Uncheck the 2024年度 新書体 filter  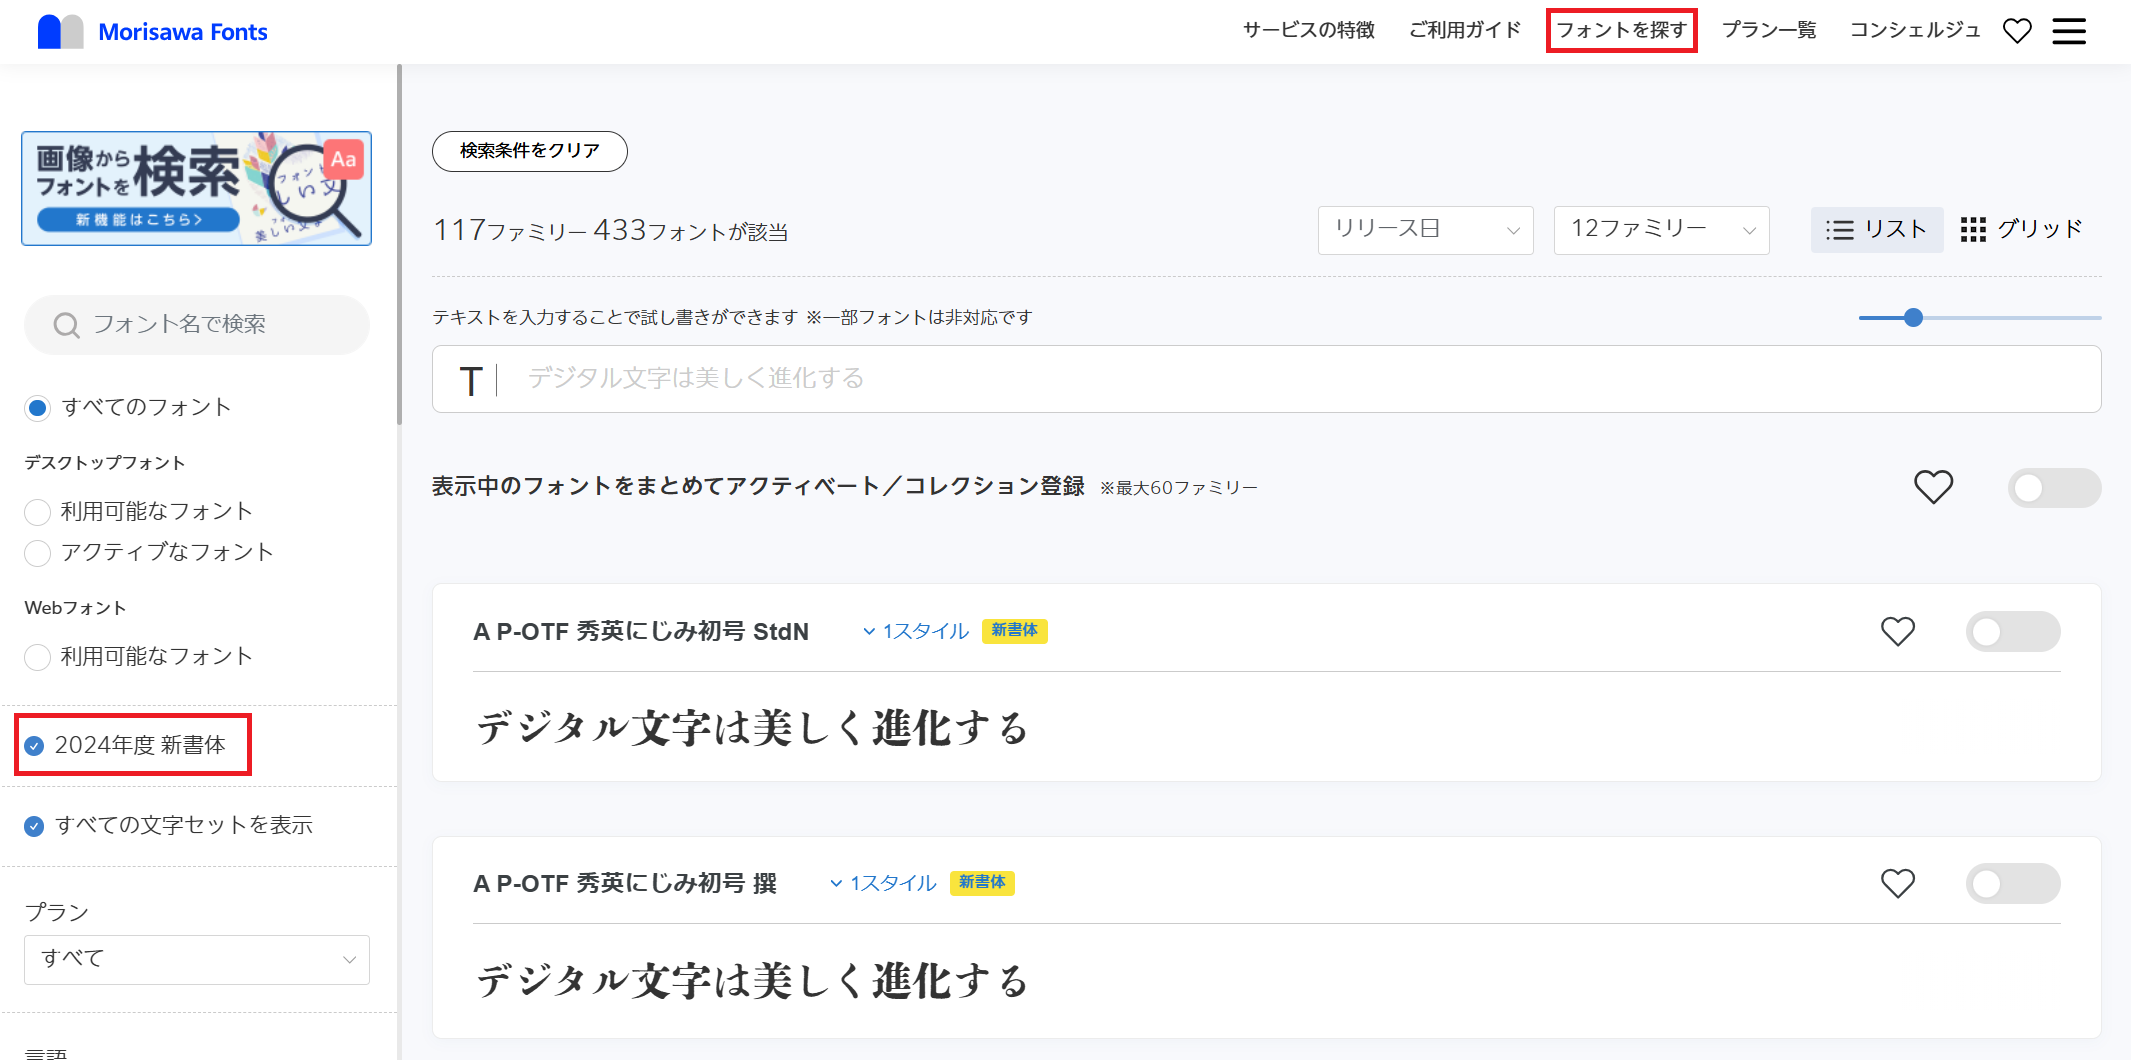pyautogui.click(x=35, y=746)
